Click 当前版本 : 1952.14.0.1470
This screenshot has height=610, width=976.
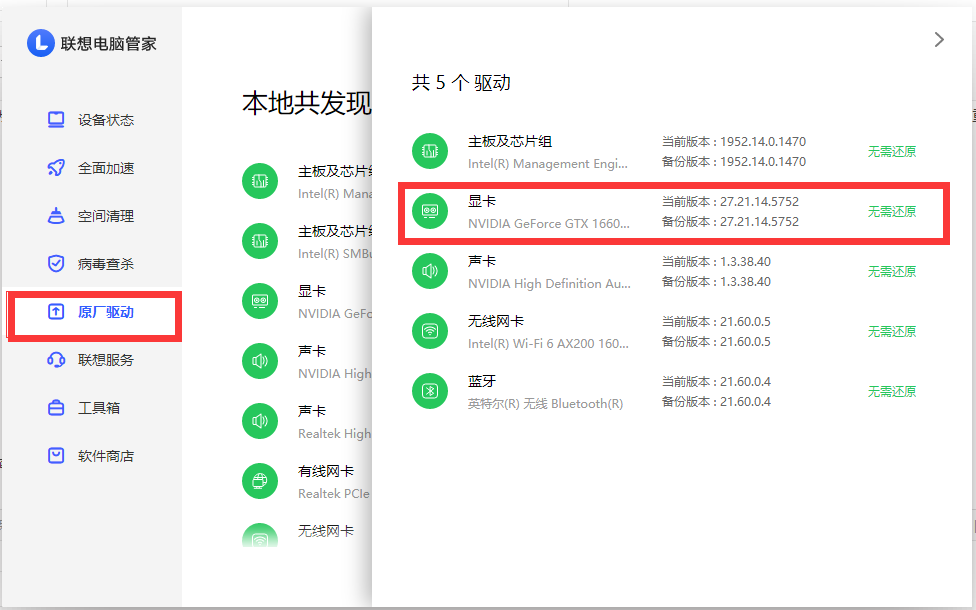click(x=734, y=142)
